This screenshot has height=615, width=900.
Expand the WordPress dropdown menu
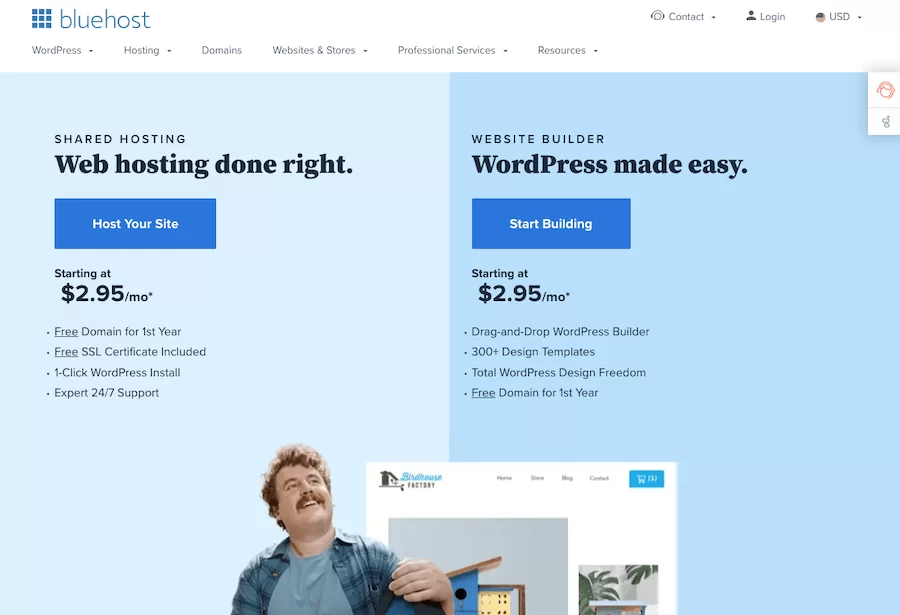coord(62,51)
